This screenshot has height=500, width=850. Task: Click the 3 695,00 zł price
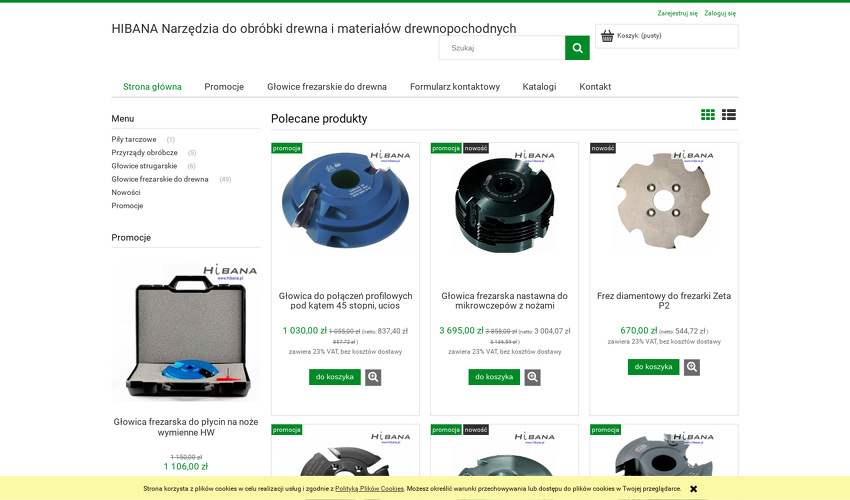tap(461, 330)
